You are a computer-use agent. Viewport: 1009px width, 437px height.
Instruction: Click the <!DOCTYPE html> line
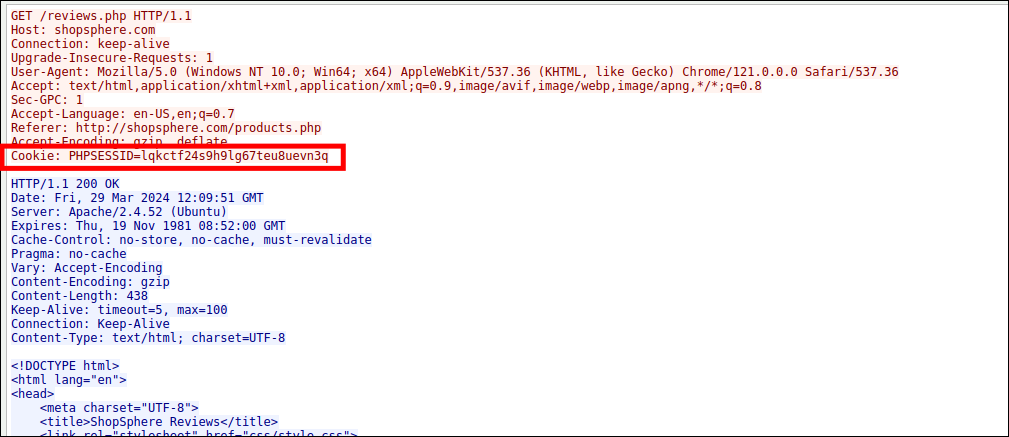tap(65, 366)
